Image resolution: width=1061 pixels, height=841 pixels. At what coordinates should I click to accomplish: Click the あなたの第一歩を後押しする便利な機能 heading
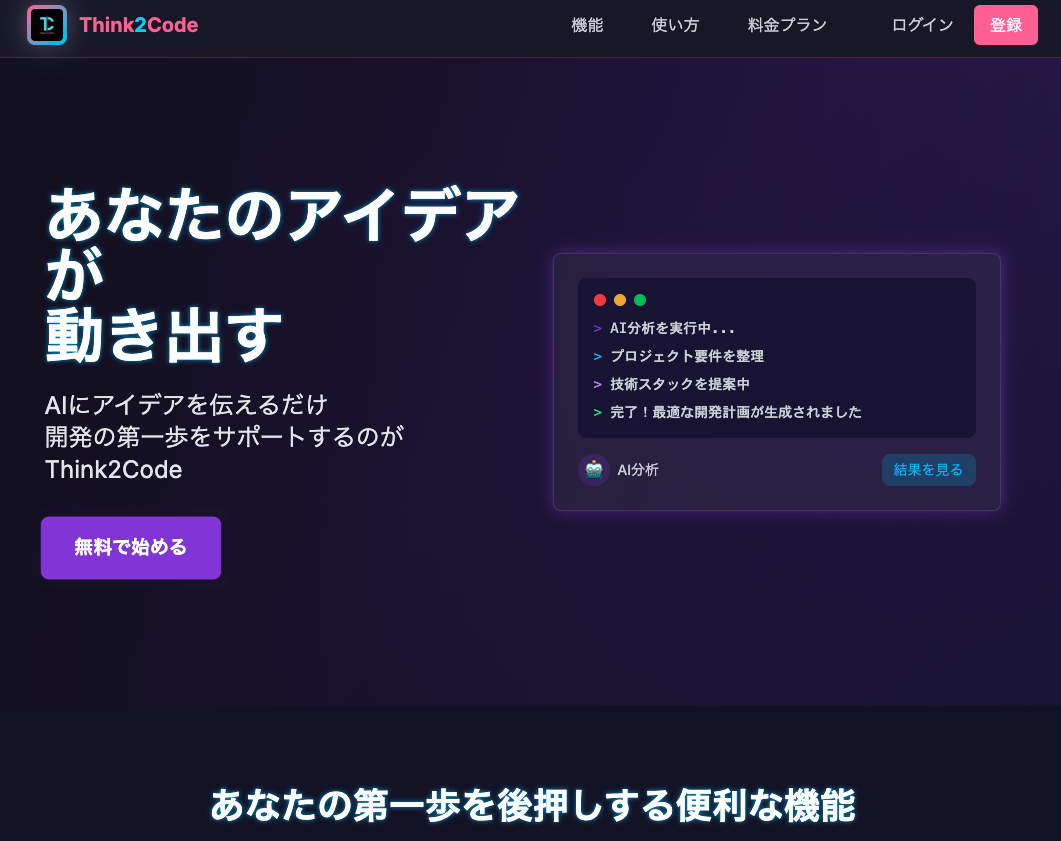(x=532, y=805)
